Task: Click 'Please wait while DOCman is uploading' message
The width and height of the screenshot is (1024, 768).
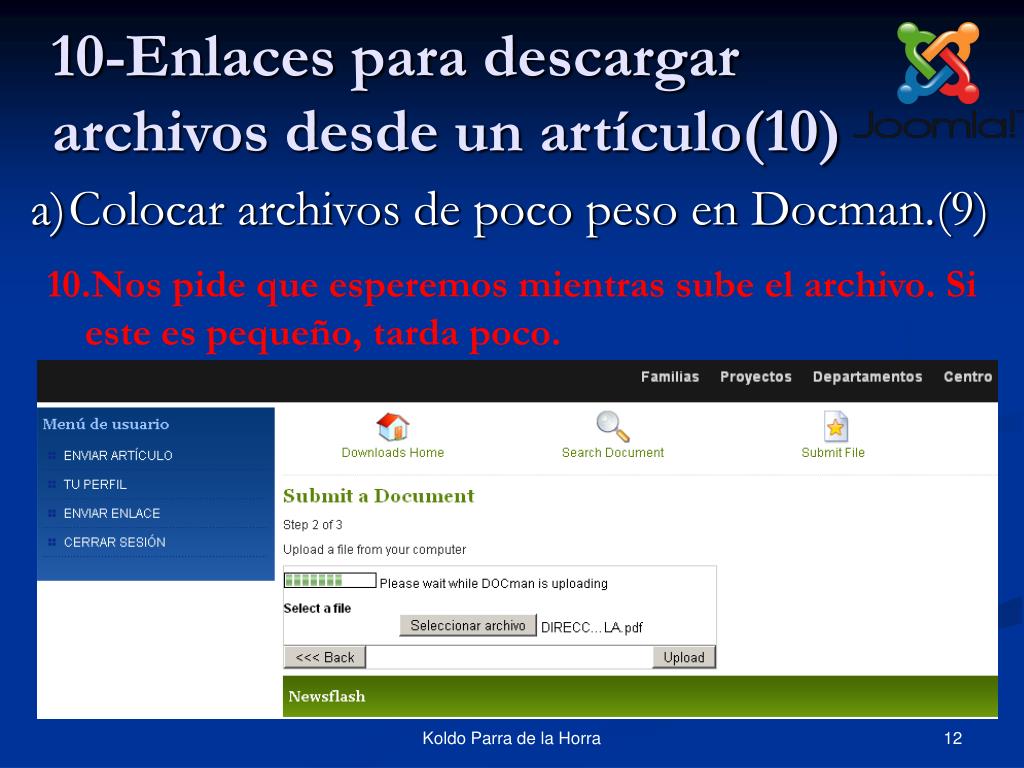Action: click(494, 583)
